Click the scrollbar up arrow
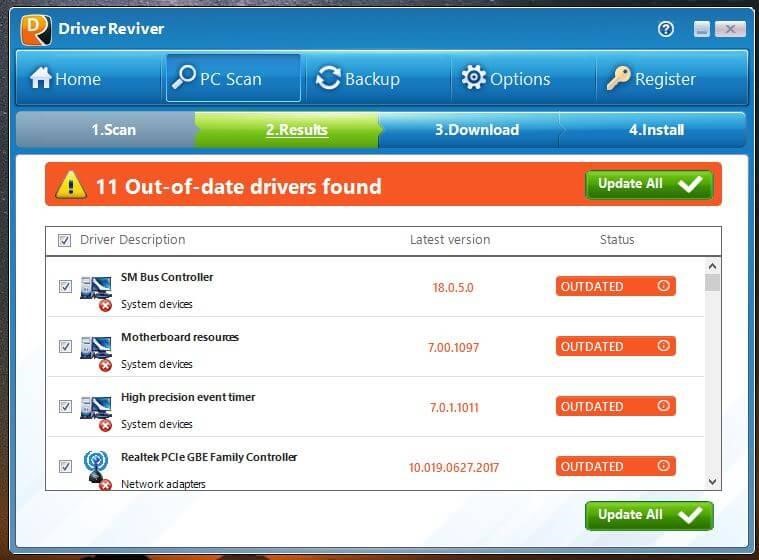 (x=712, y=266)
